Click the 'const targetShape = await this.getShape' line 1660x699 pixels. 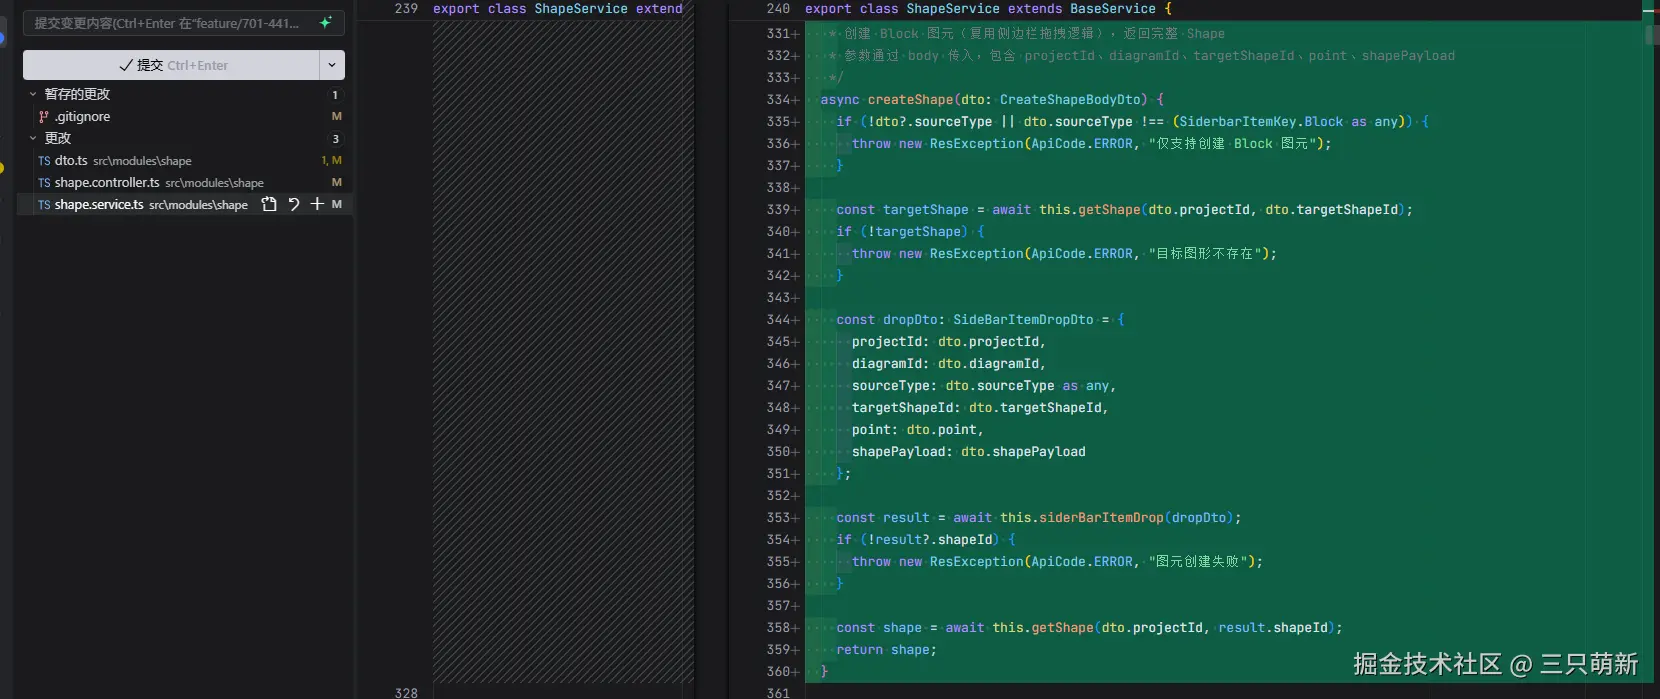pyautogui.click(x=1124, y=209)
